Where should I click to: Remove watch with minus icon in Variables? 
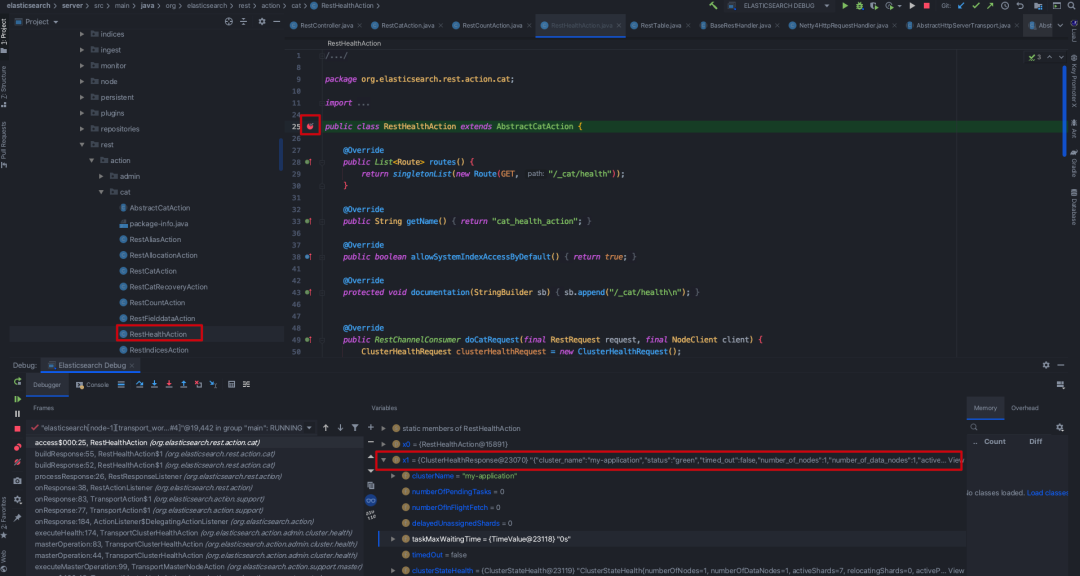pos(371,442)
